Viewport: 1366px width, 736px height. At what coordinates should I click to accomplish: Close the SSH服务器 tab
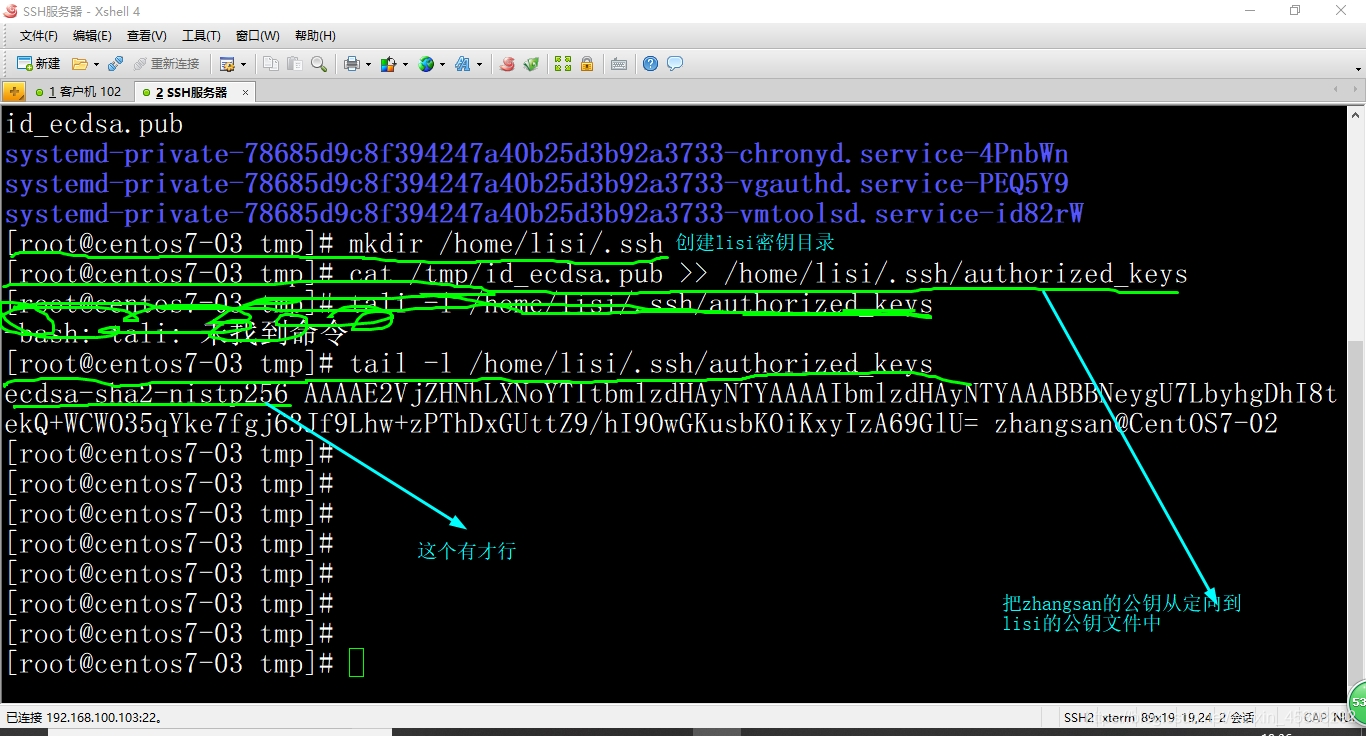click(x=246, y=92)
